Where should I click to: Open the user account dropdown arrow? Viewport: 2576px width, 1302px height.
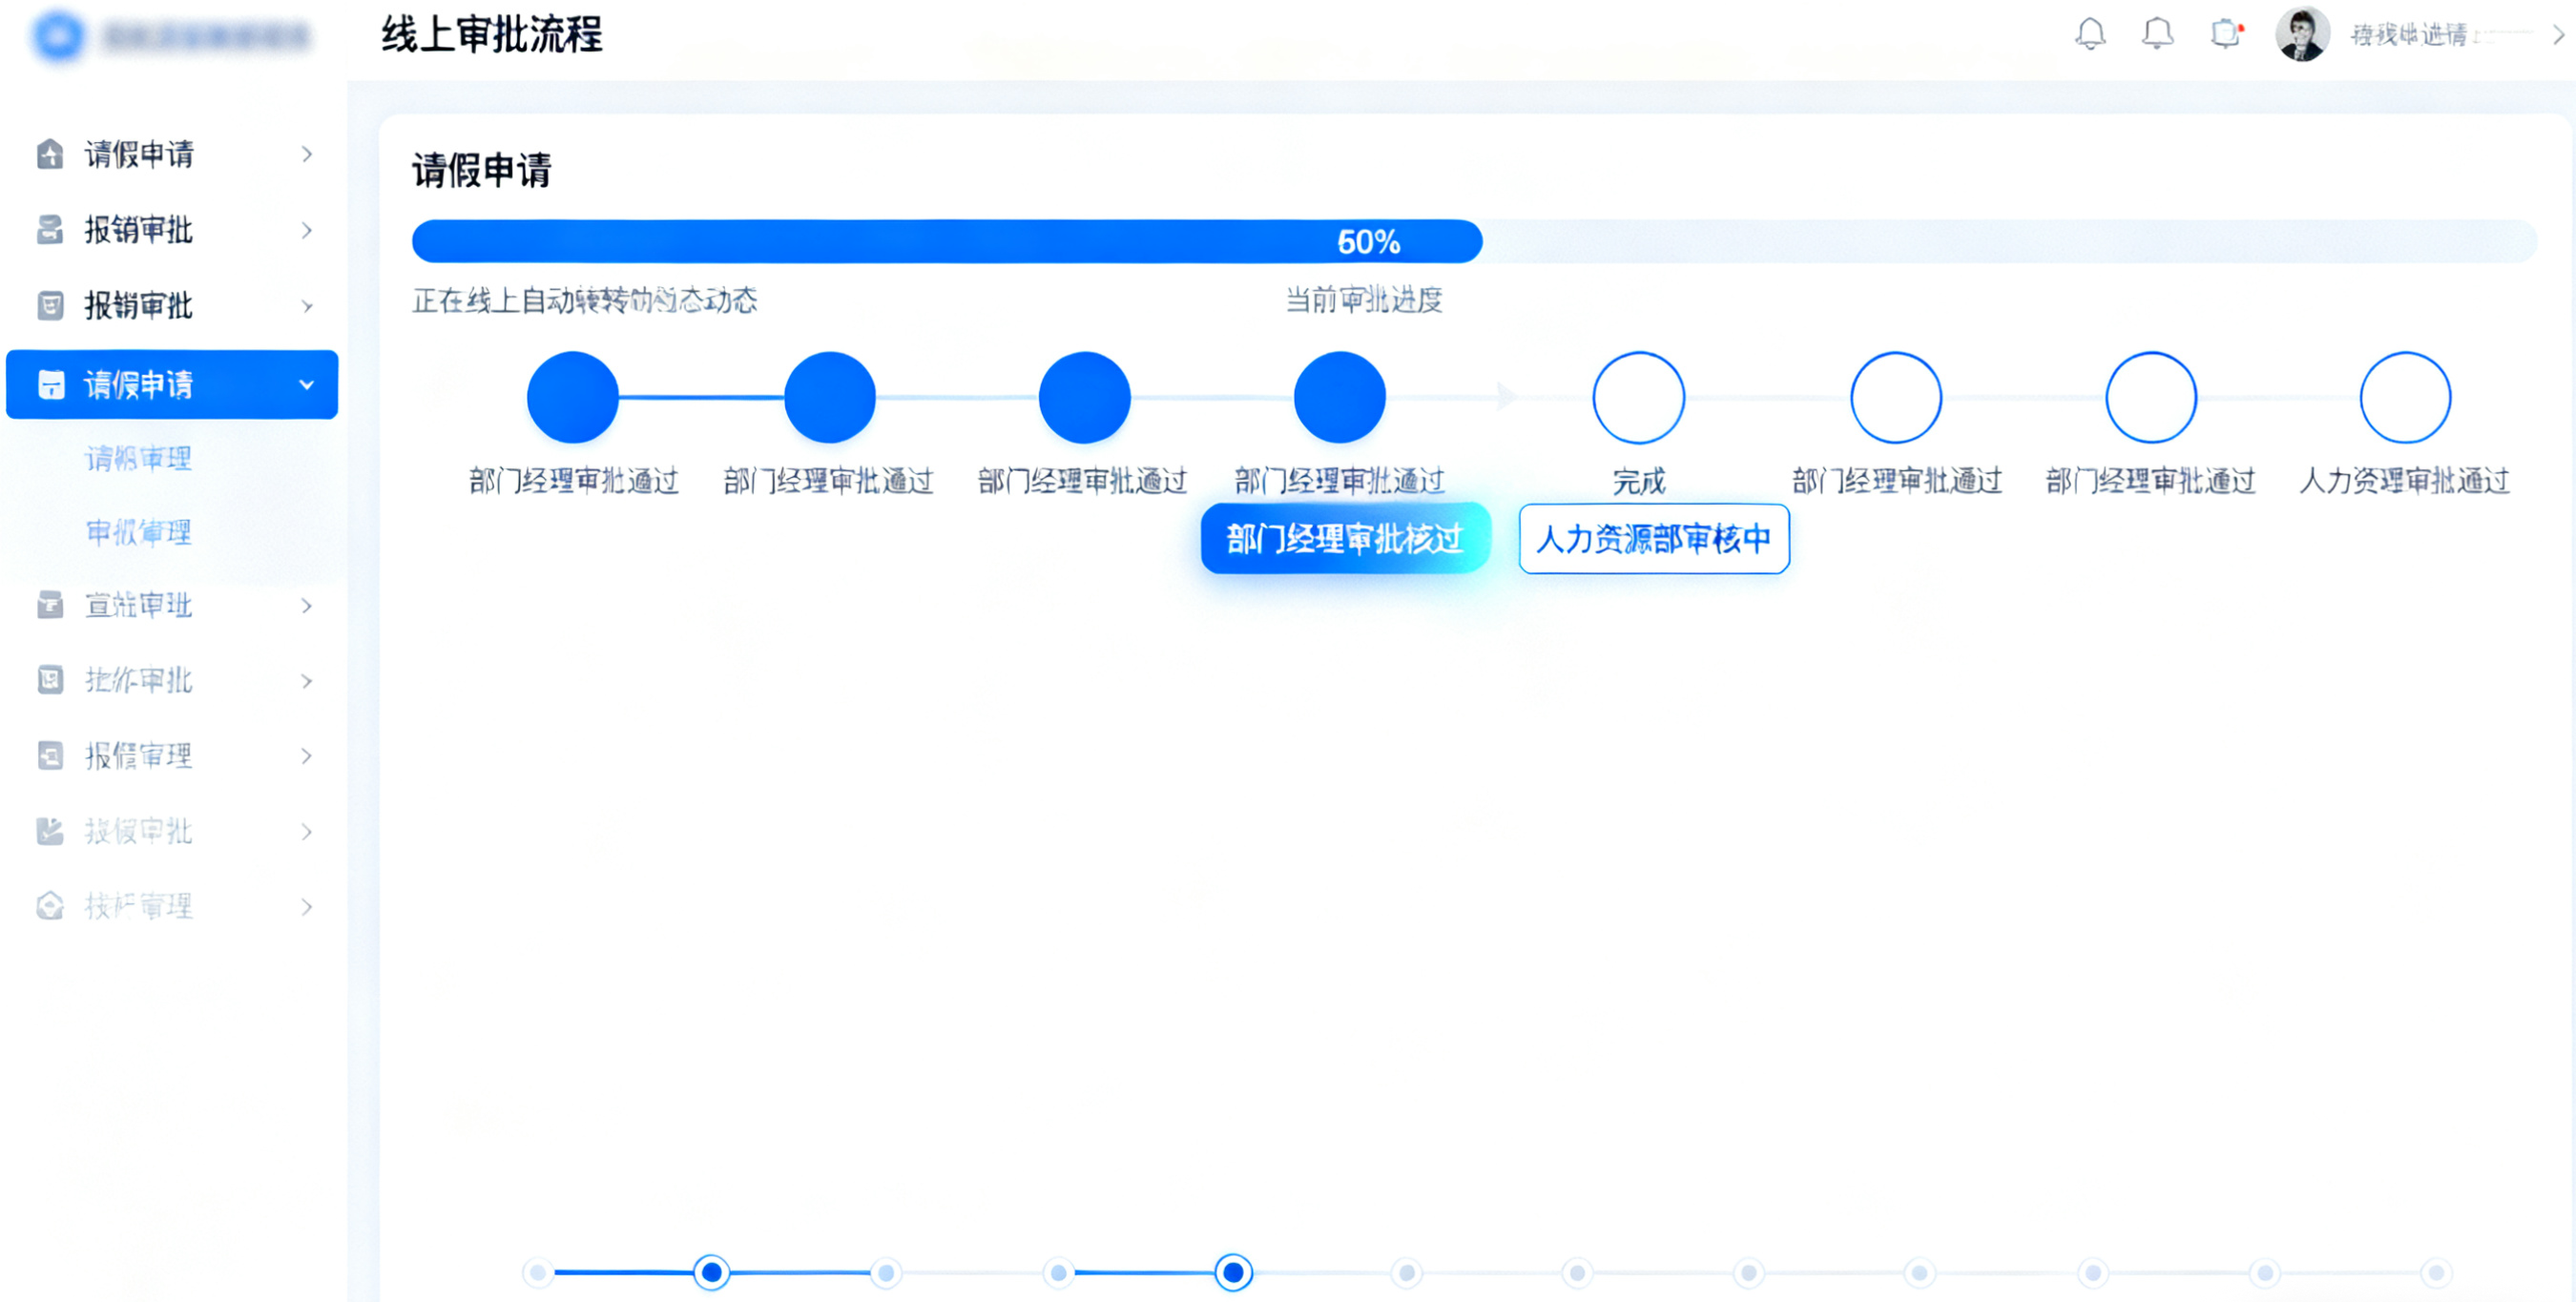(x=2557, y=35)
